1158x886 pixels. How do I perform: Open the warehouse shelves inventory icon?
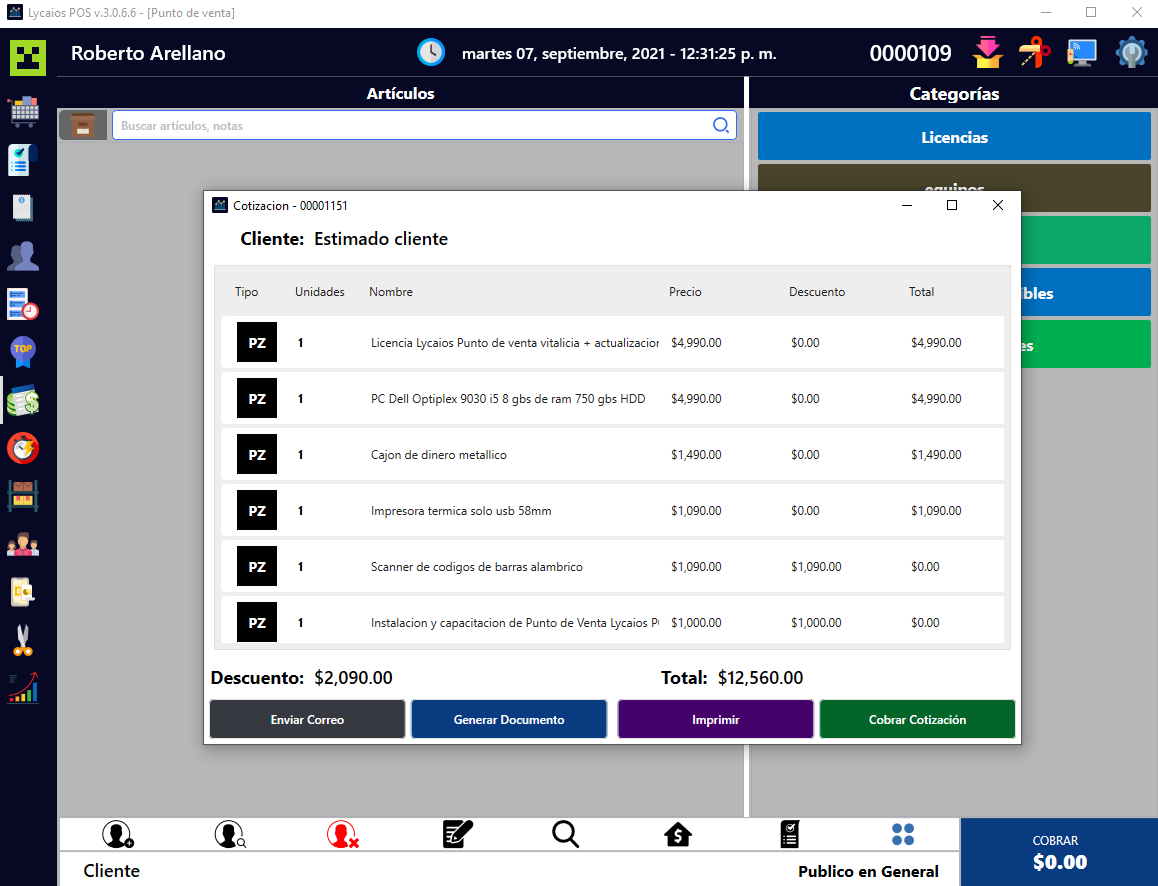pyautogui.click(x=24, y=495)
